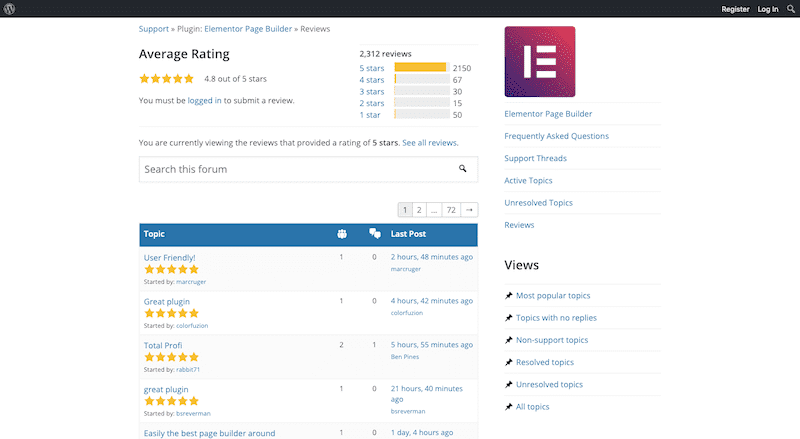800x439 pixels.
Task: Select page 1 in pagination
Action: tap(405, 210)
